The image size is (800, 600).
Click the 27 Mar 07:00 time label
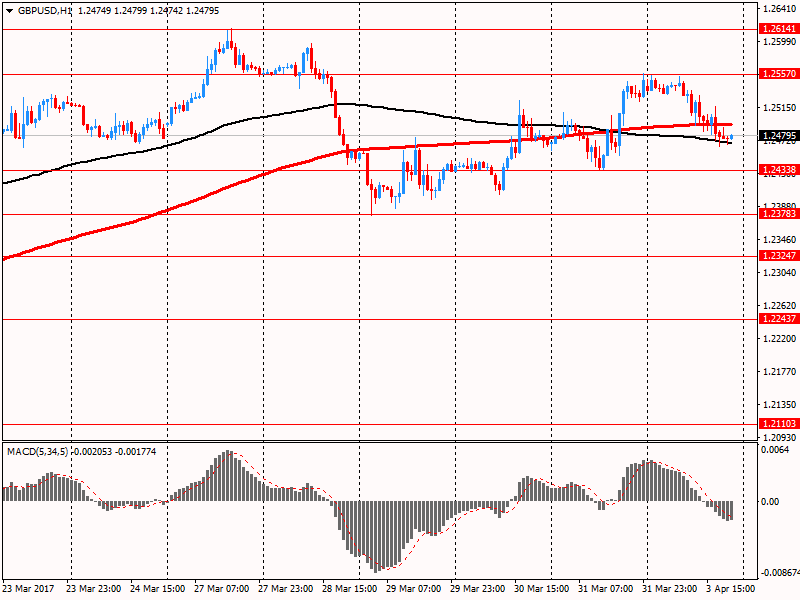[x=222, y=588]
